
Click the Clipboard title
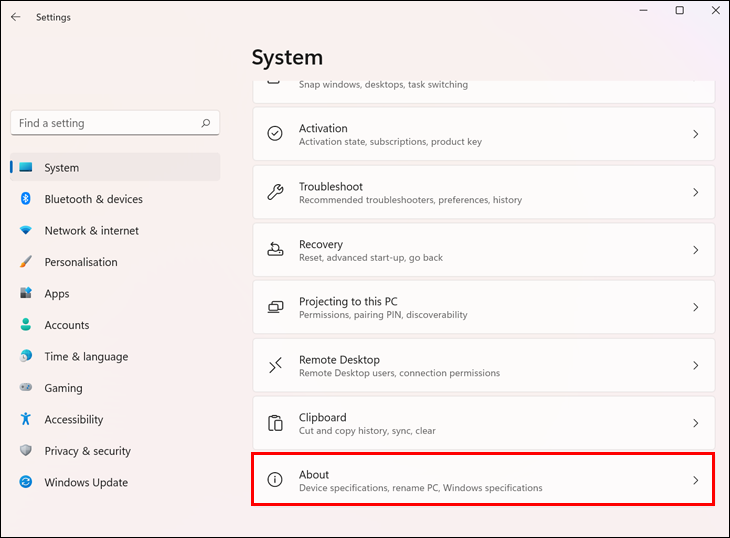click(323, 417)
